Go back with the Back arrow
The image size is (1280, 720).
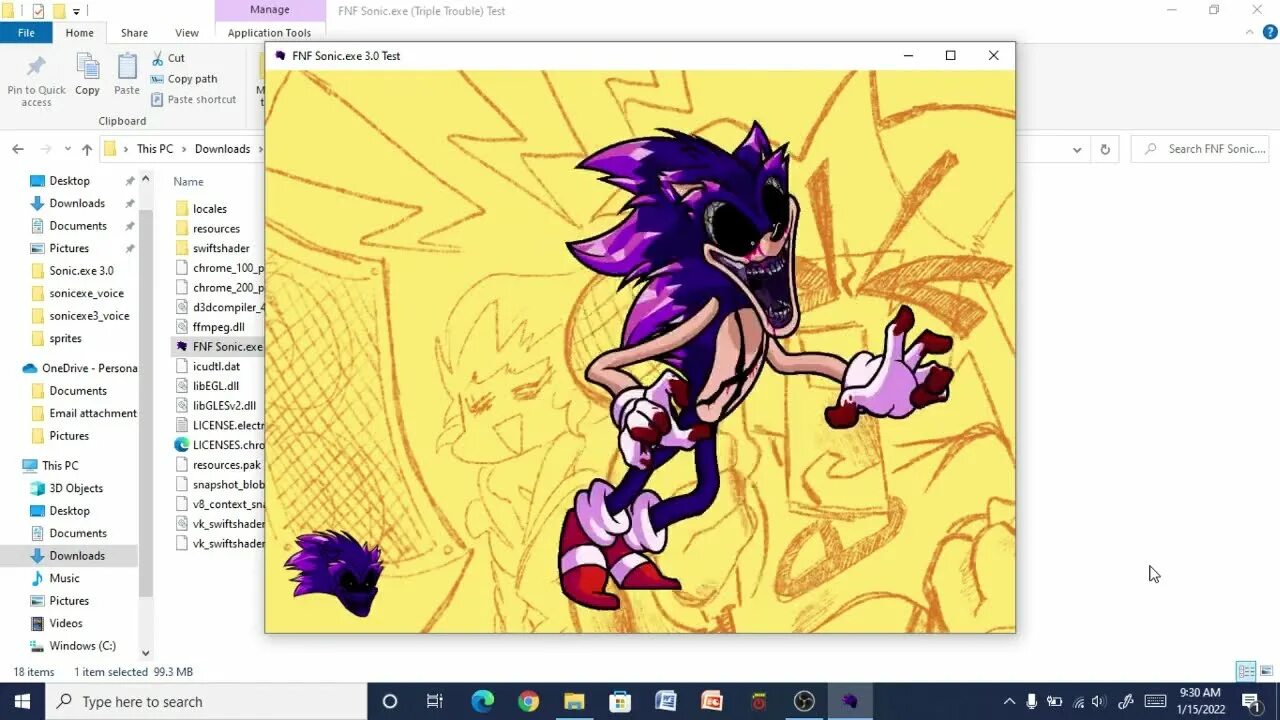18,149
